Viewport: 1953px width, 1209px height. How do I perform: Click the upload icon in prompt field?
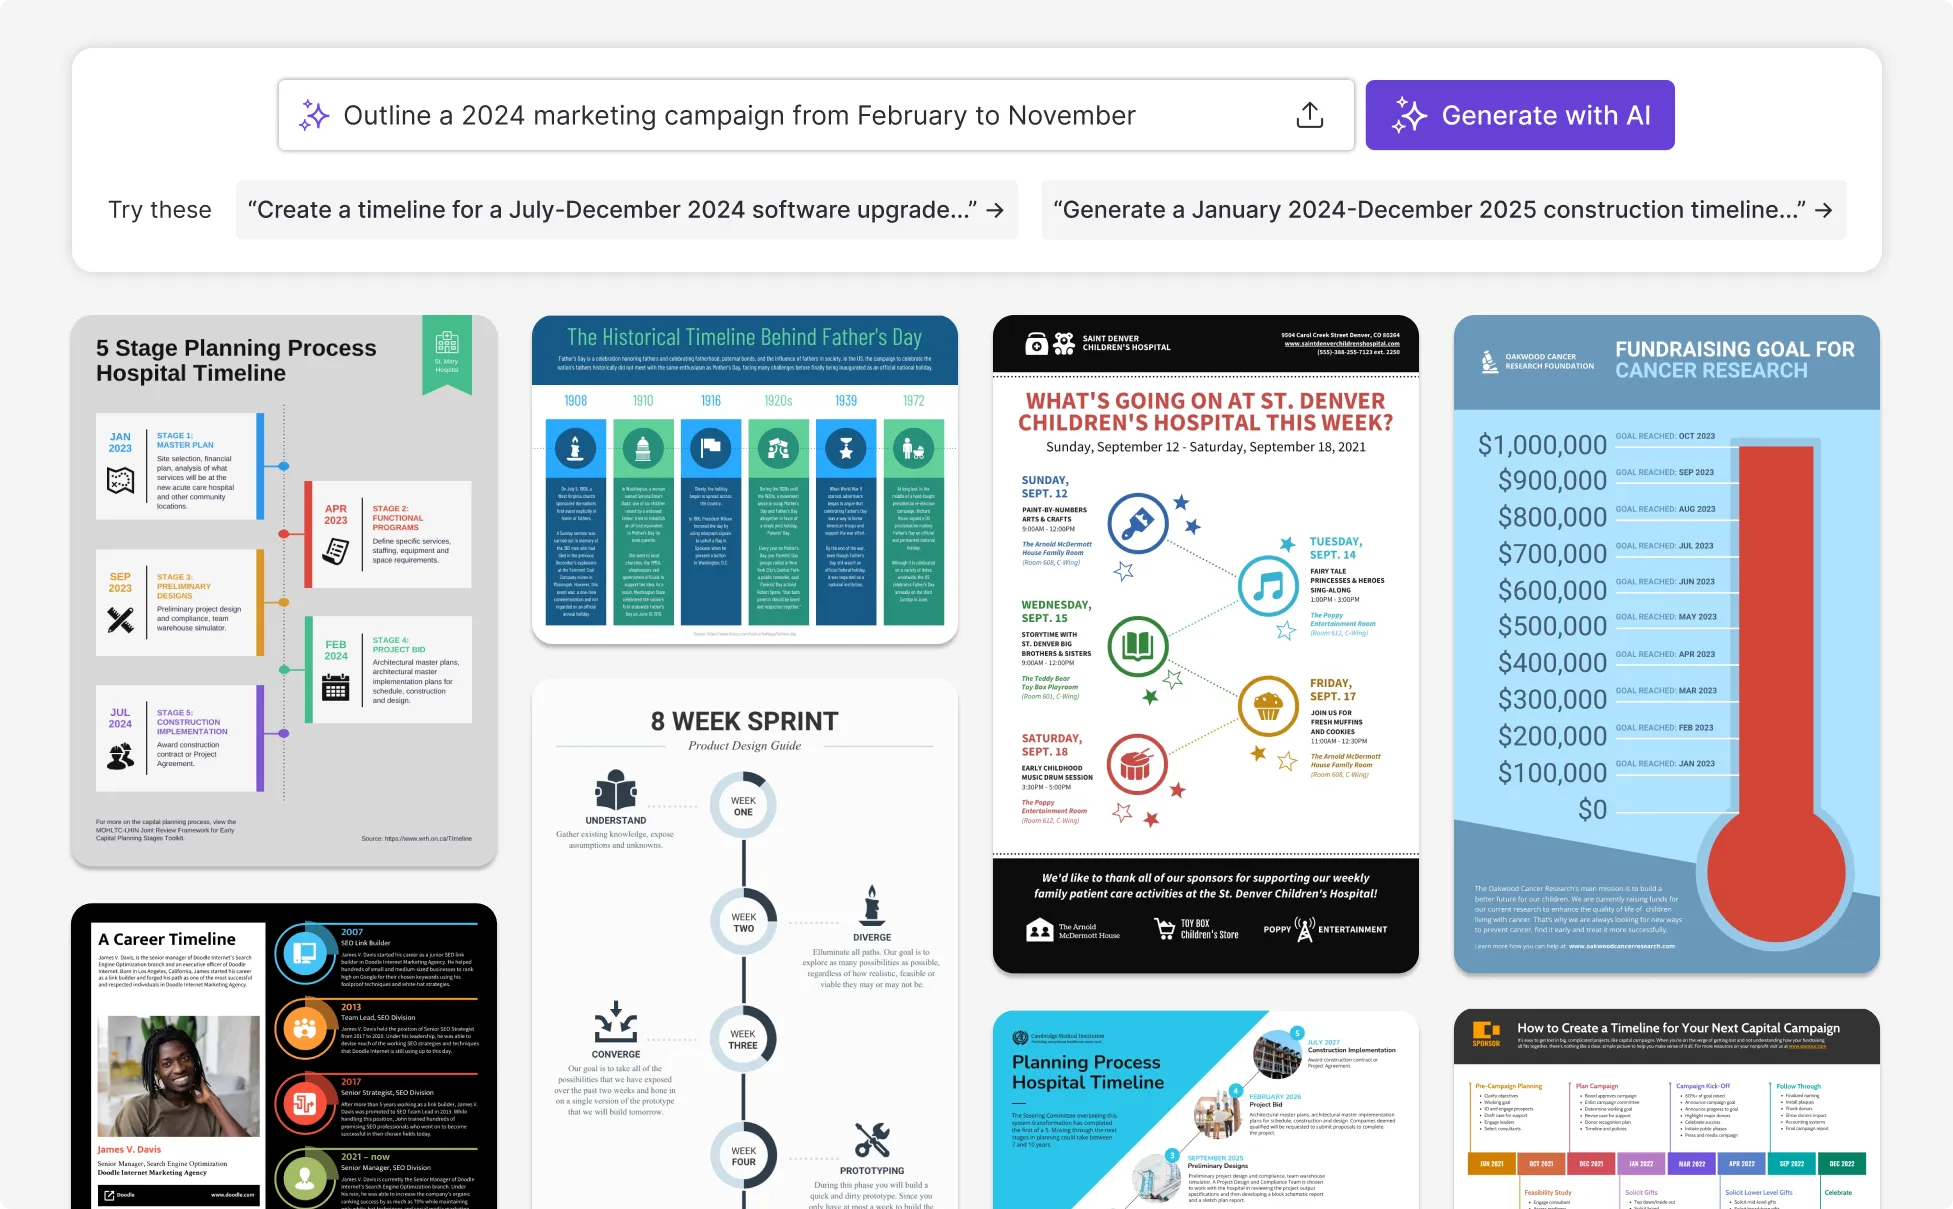1309,115
